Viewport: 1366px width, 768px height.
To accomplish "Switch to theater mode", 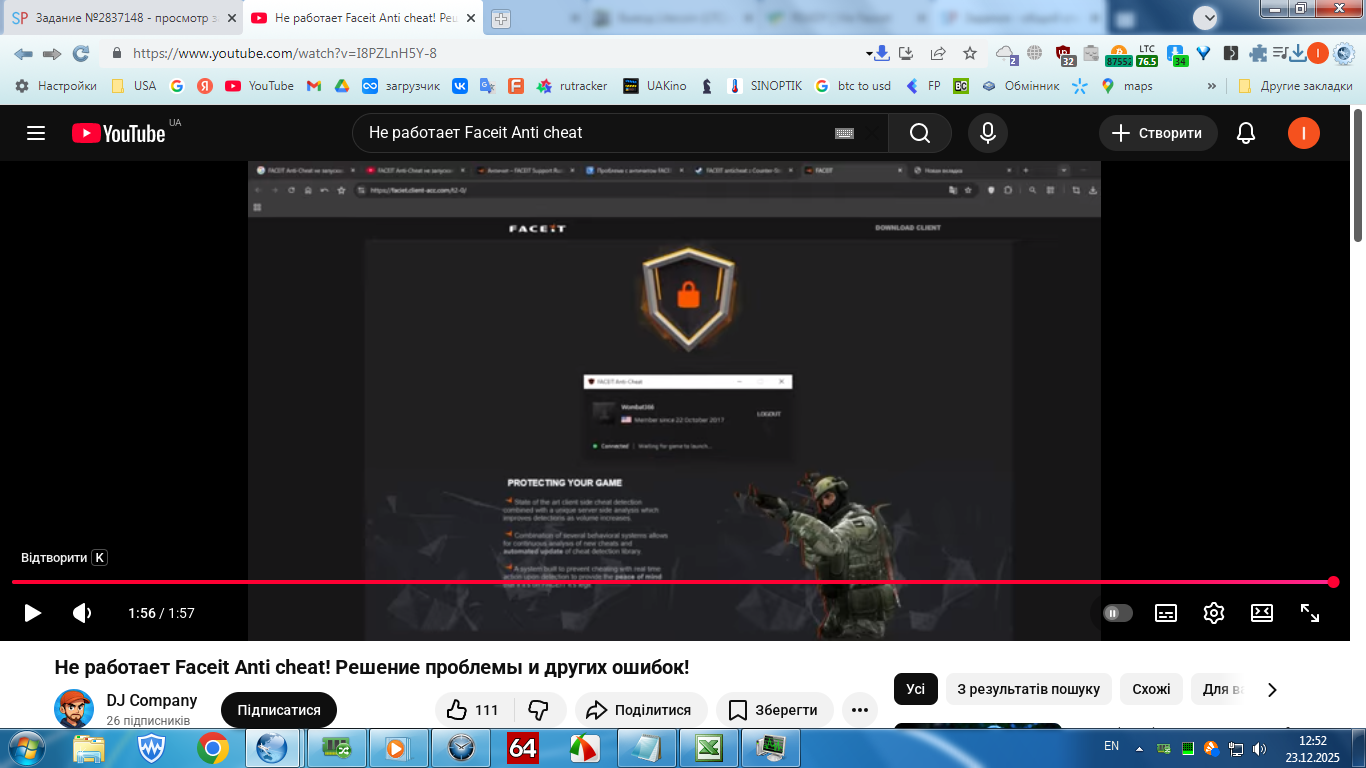I will [x=1262, y=613].
